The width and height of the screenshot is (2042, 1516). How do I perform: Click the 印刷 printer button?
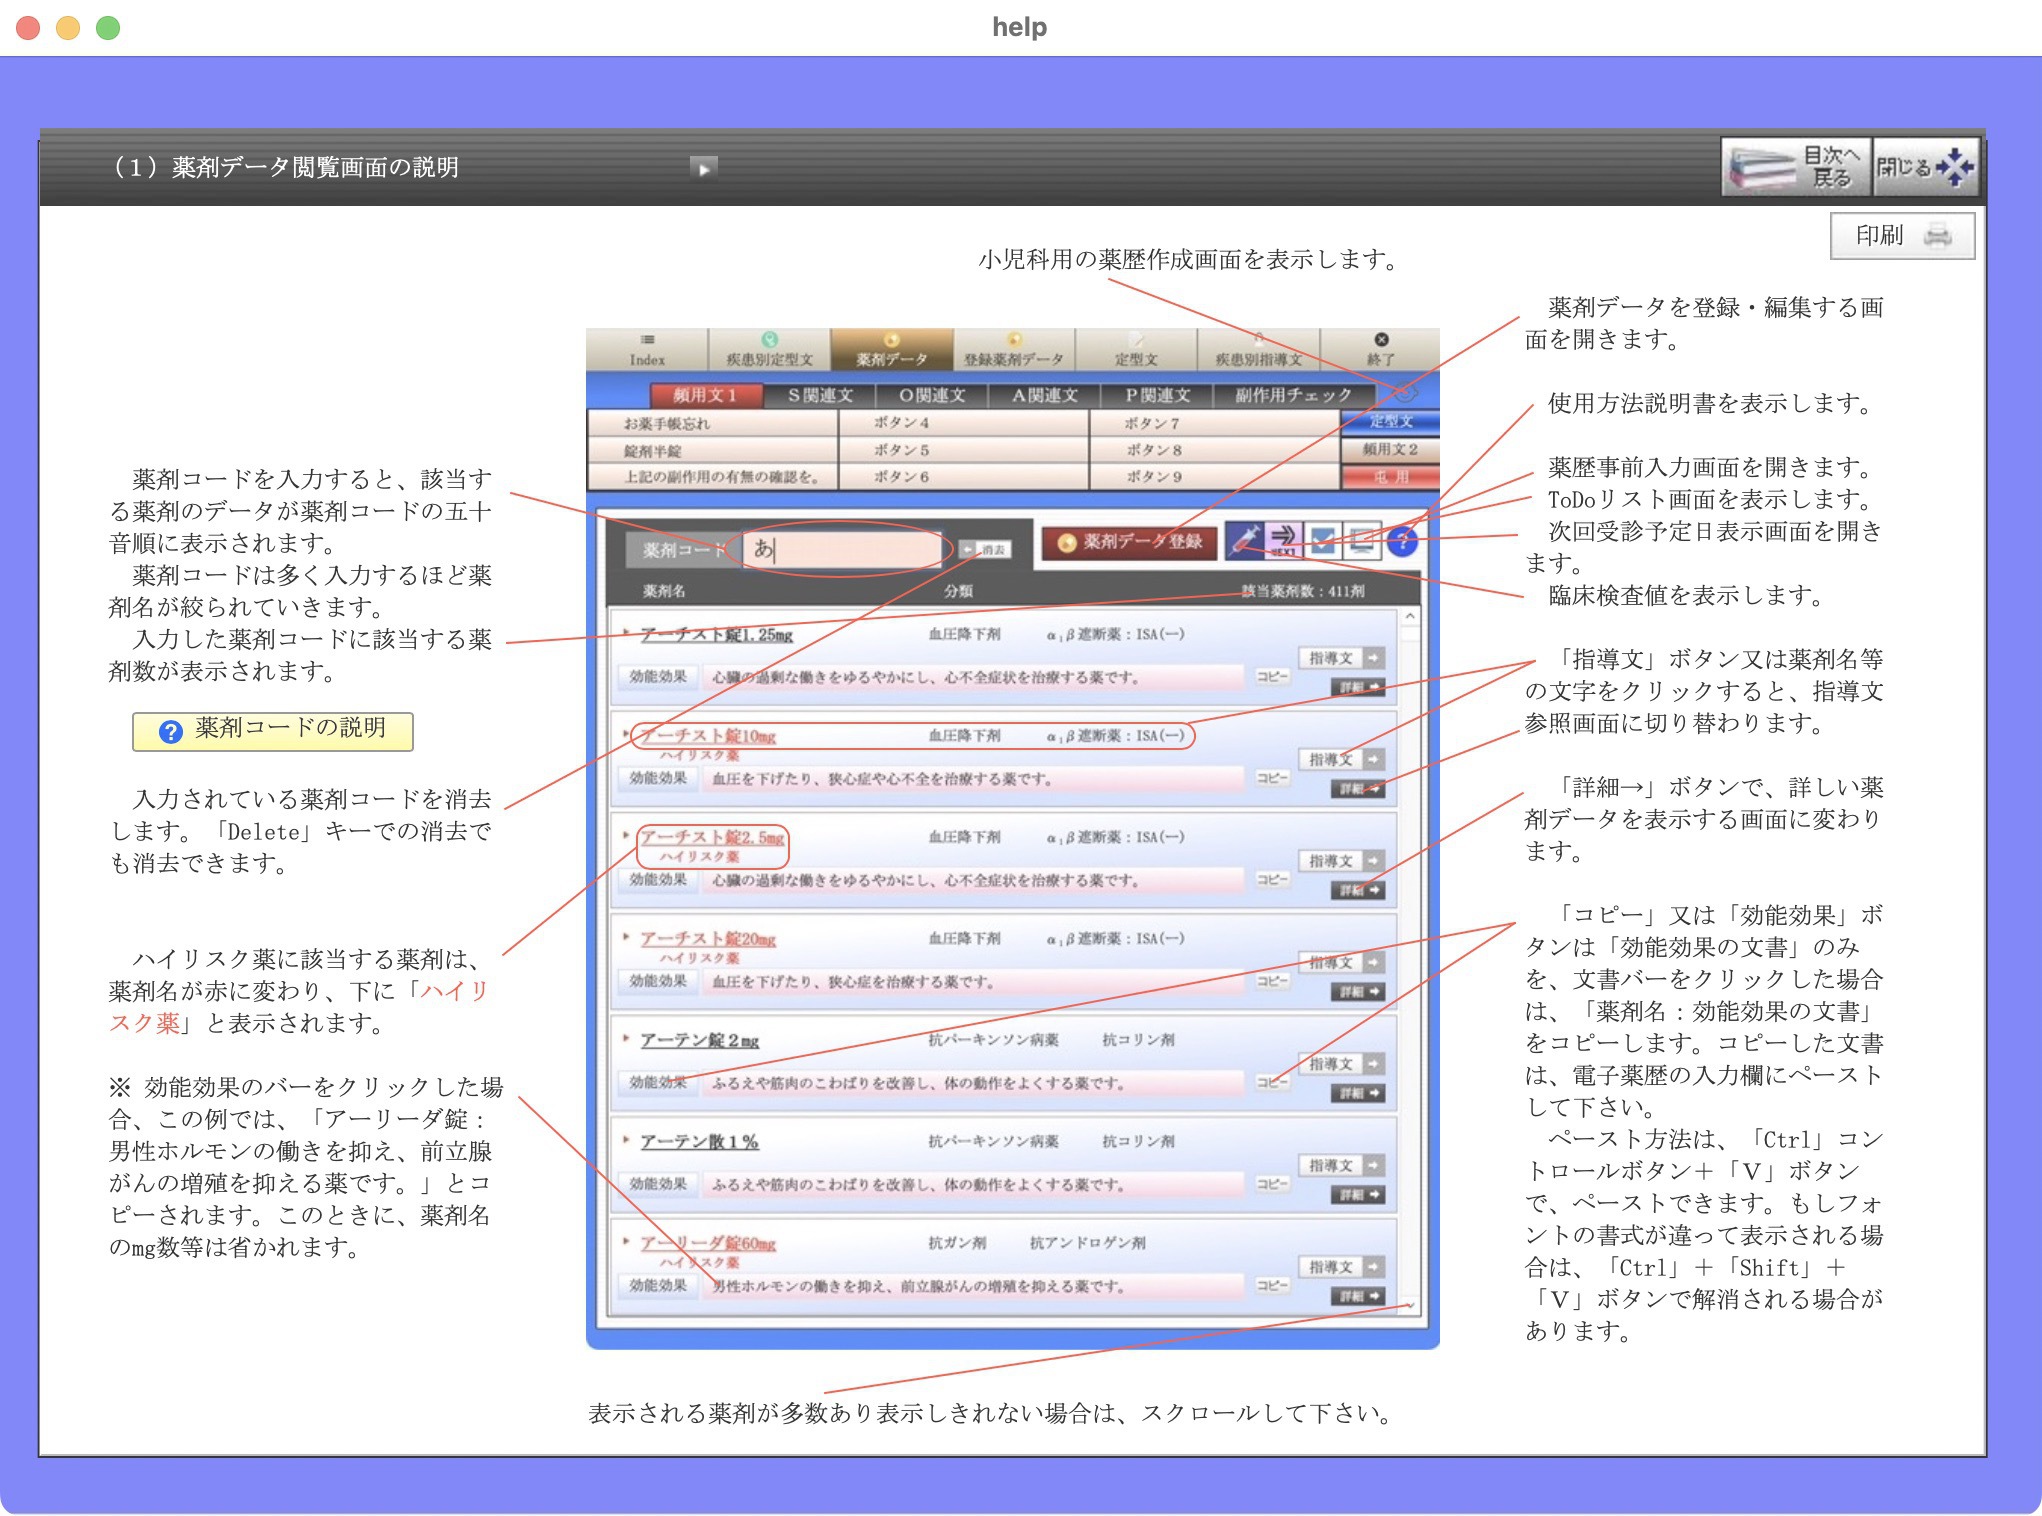click(1901, 236)
